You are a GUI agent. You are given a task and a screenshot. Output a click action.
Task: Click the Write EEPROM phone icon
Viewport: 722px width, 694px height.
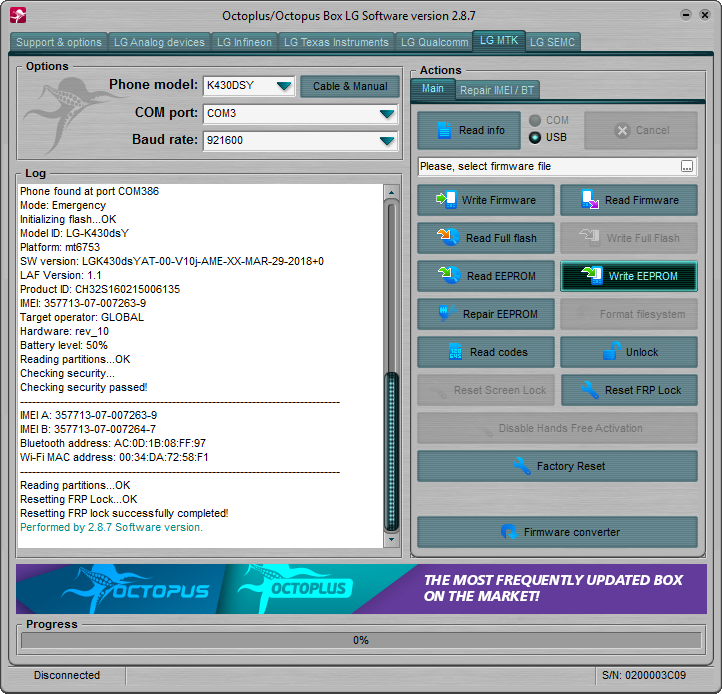[592, 275]
